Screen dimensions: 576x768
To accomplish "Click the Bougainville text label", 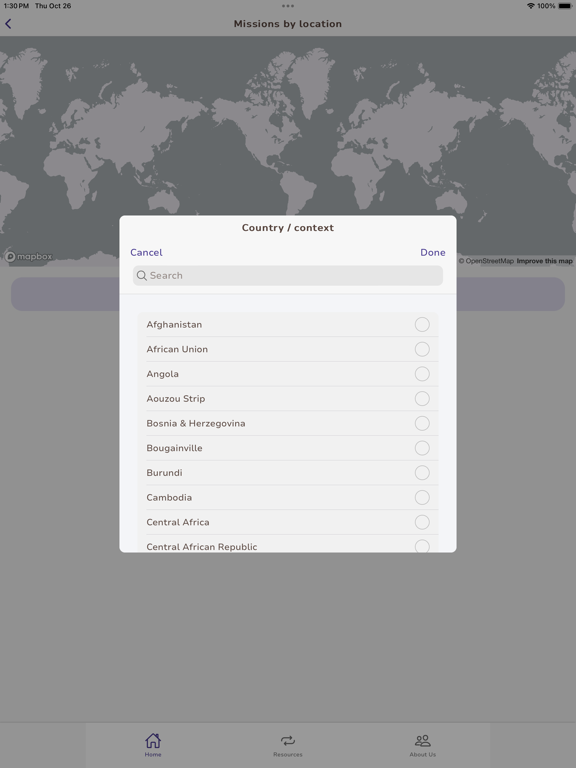I will [174, 448].
